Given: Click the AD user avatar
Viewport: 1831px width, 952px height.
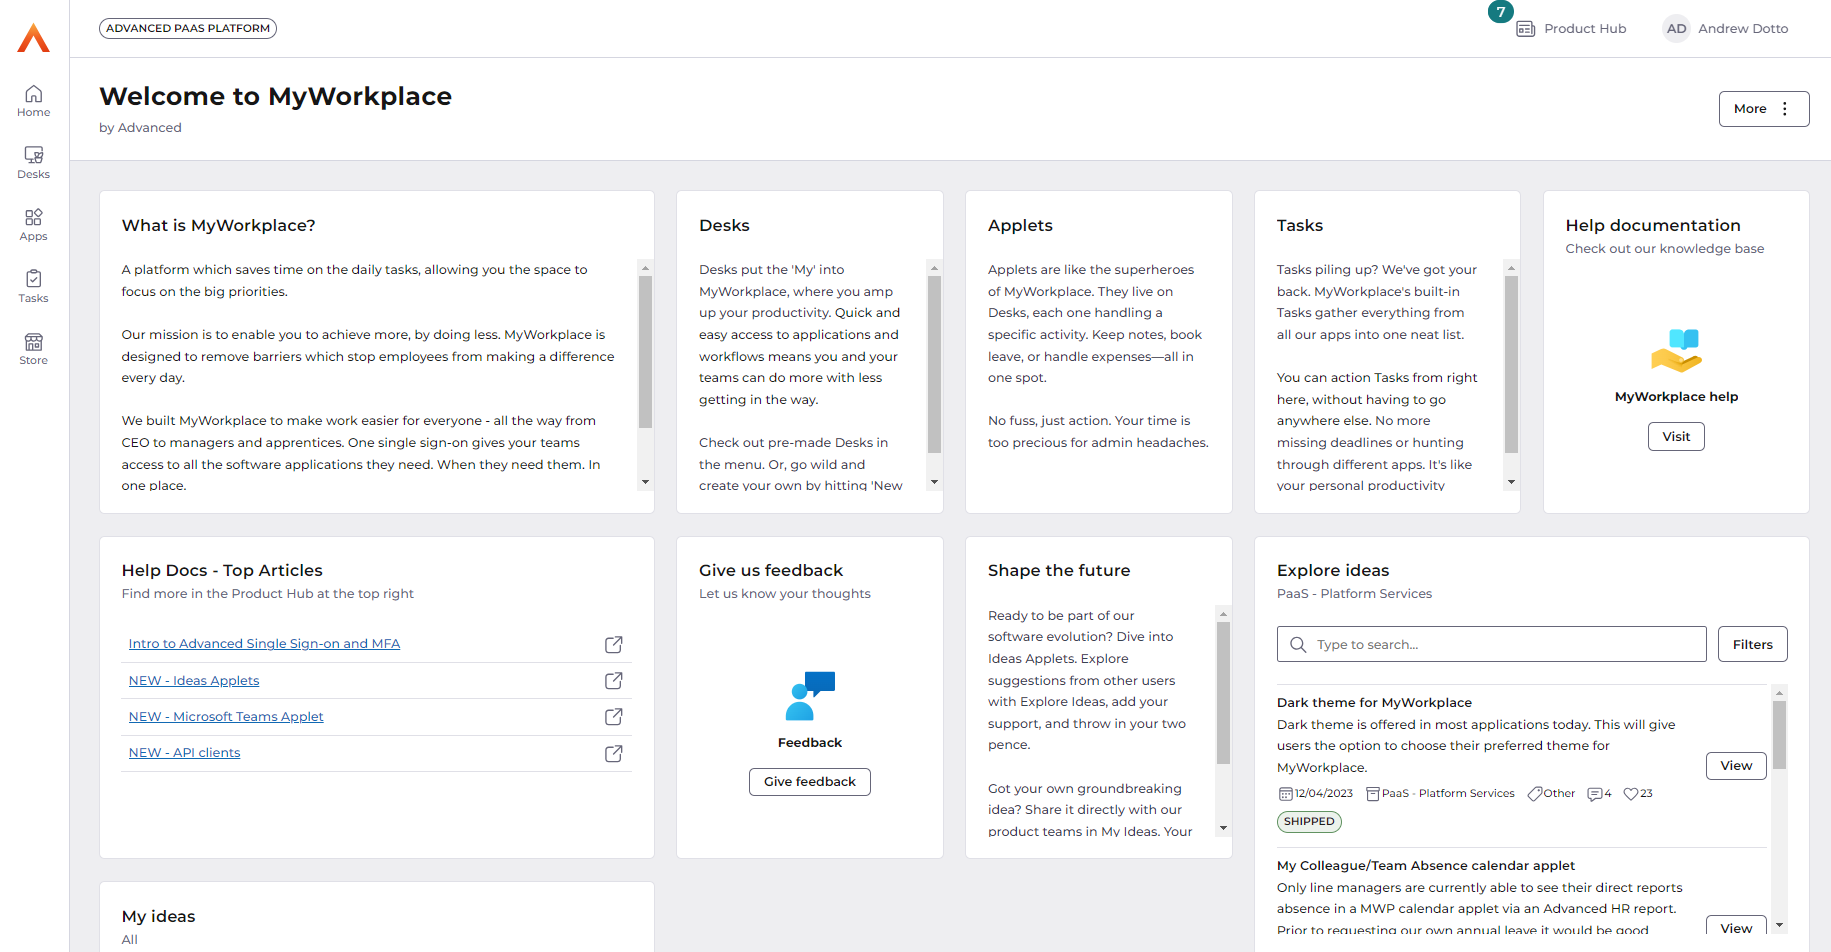Looking at the screenshot, I should [1676, 29].
